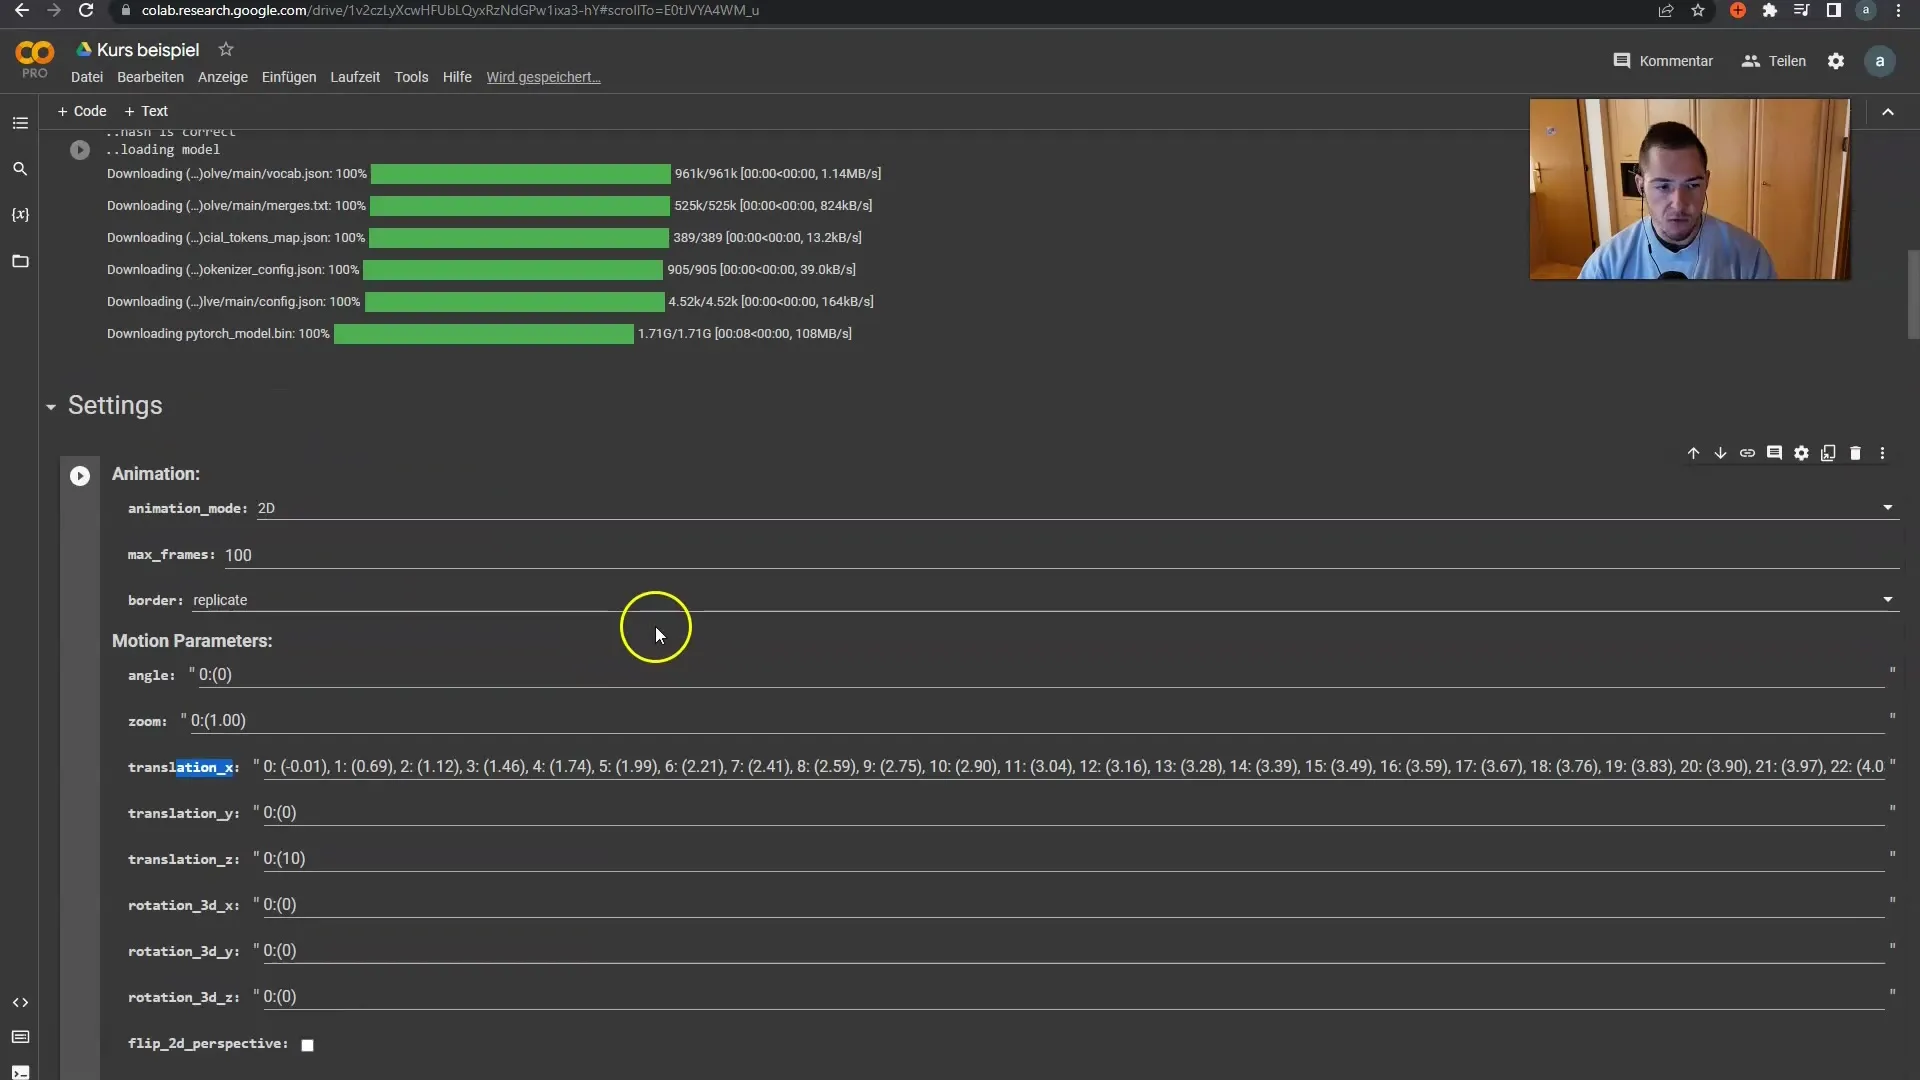Viewport: 1920px width, 1080px height.
Task: Click the zoom value field
Action: [1037, 721]
